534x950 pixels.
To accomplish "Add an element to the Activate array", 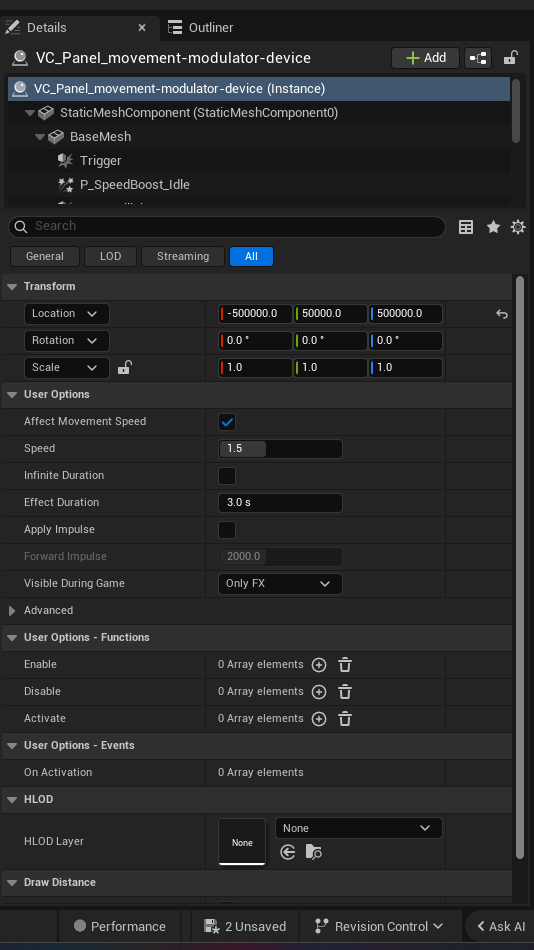I will [x=319, y=719].
